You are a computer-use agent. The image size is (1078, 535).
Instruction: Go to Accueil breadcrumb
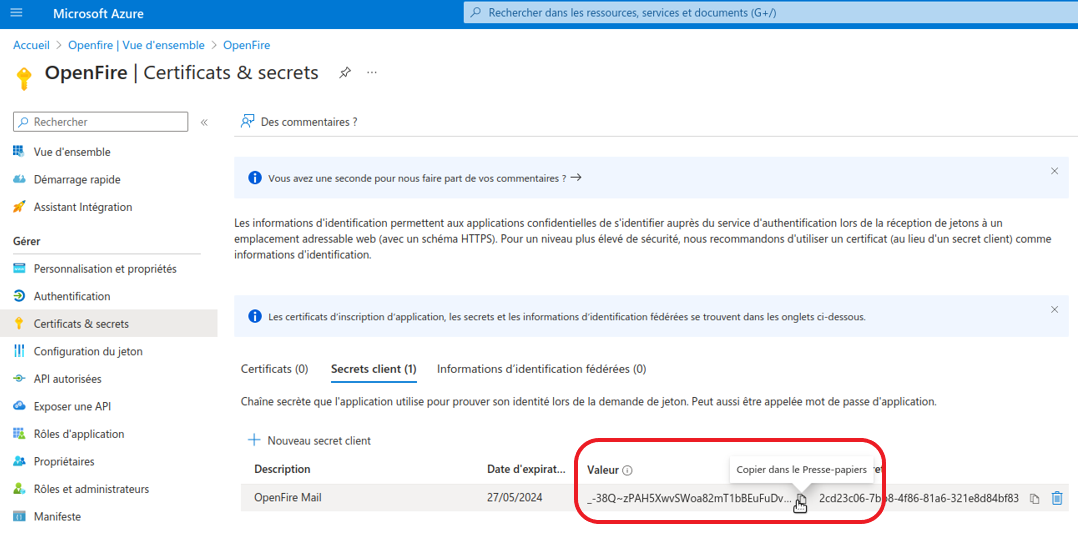point(32,45)
